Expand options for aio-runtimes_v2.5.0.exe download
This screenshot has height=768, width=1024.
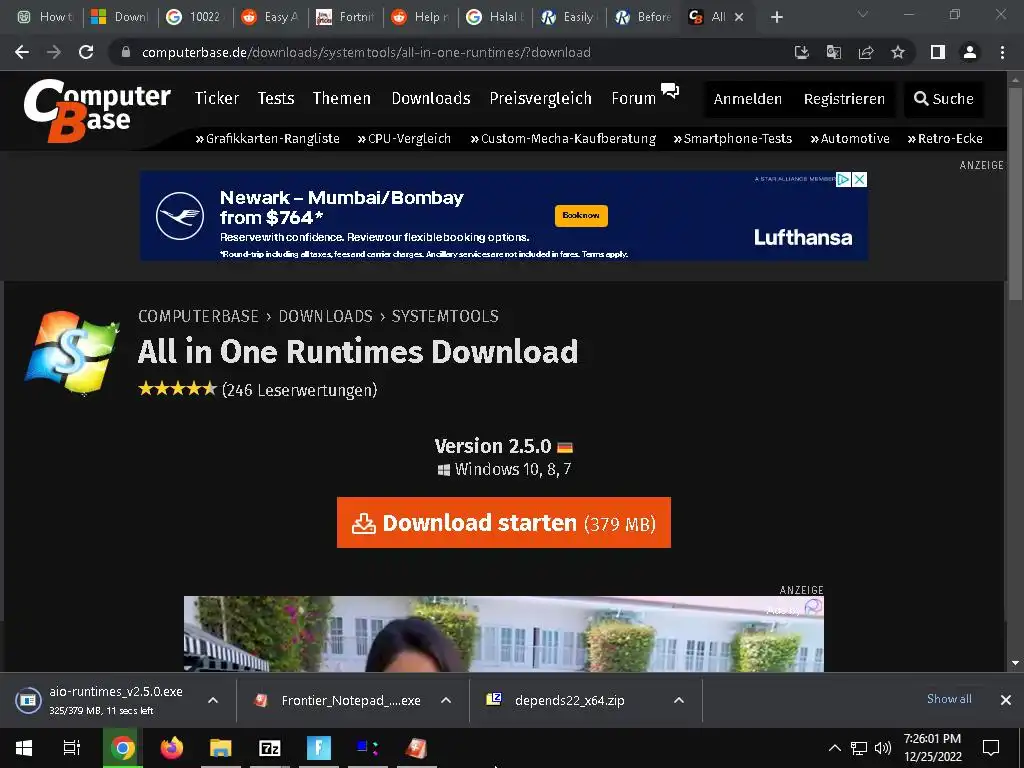click(213, 700)
